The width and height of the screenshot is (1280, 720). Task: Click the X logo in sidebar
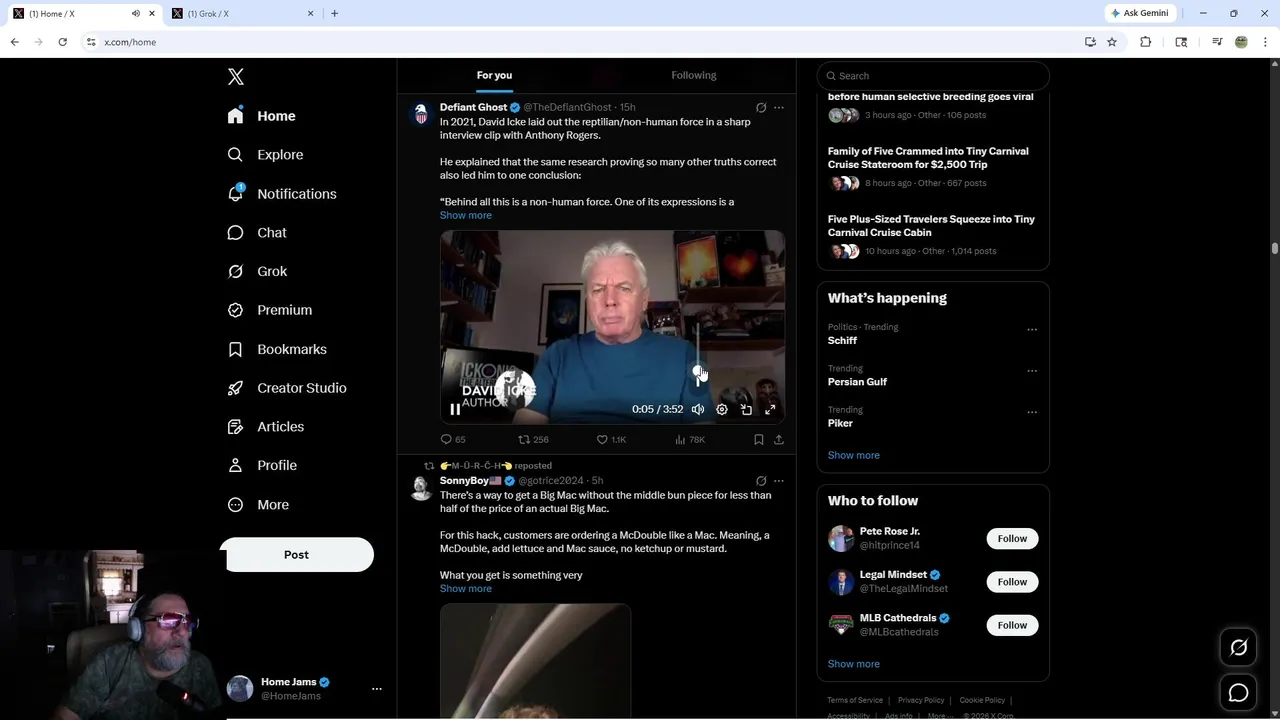[236, 77]
